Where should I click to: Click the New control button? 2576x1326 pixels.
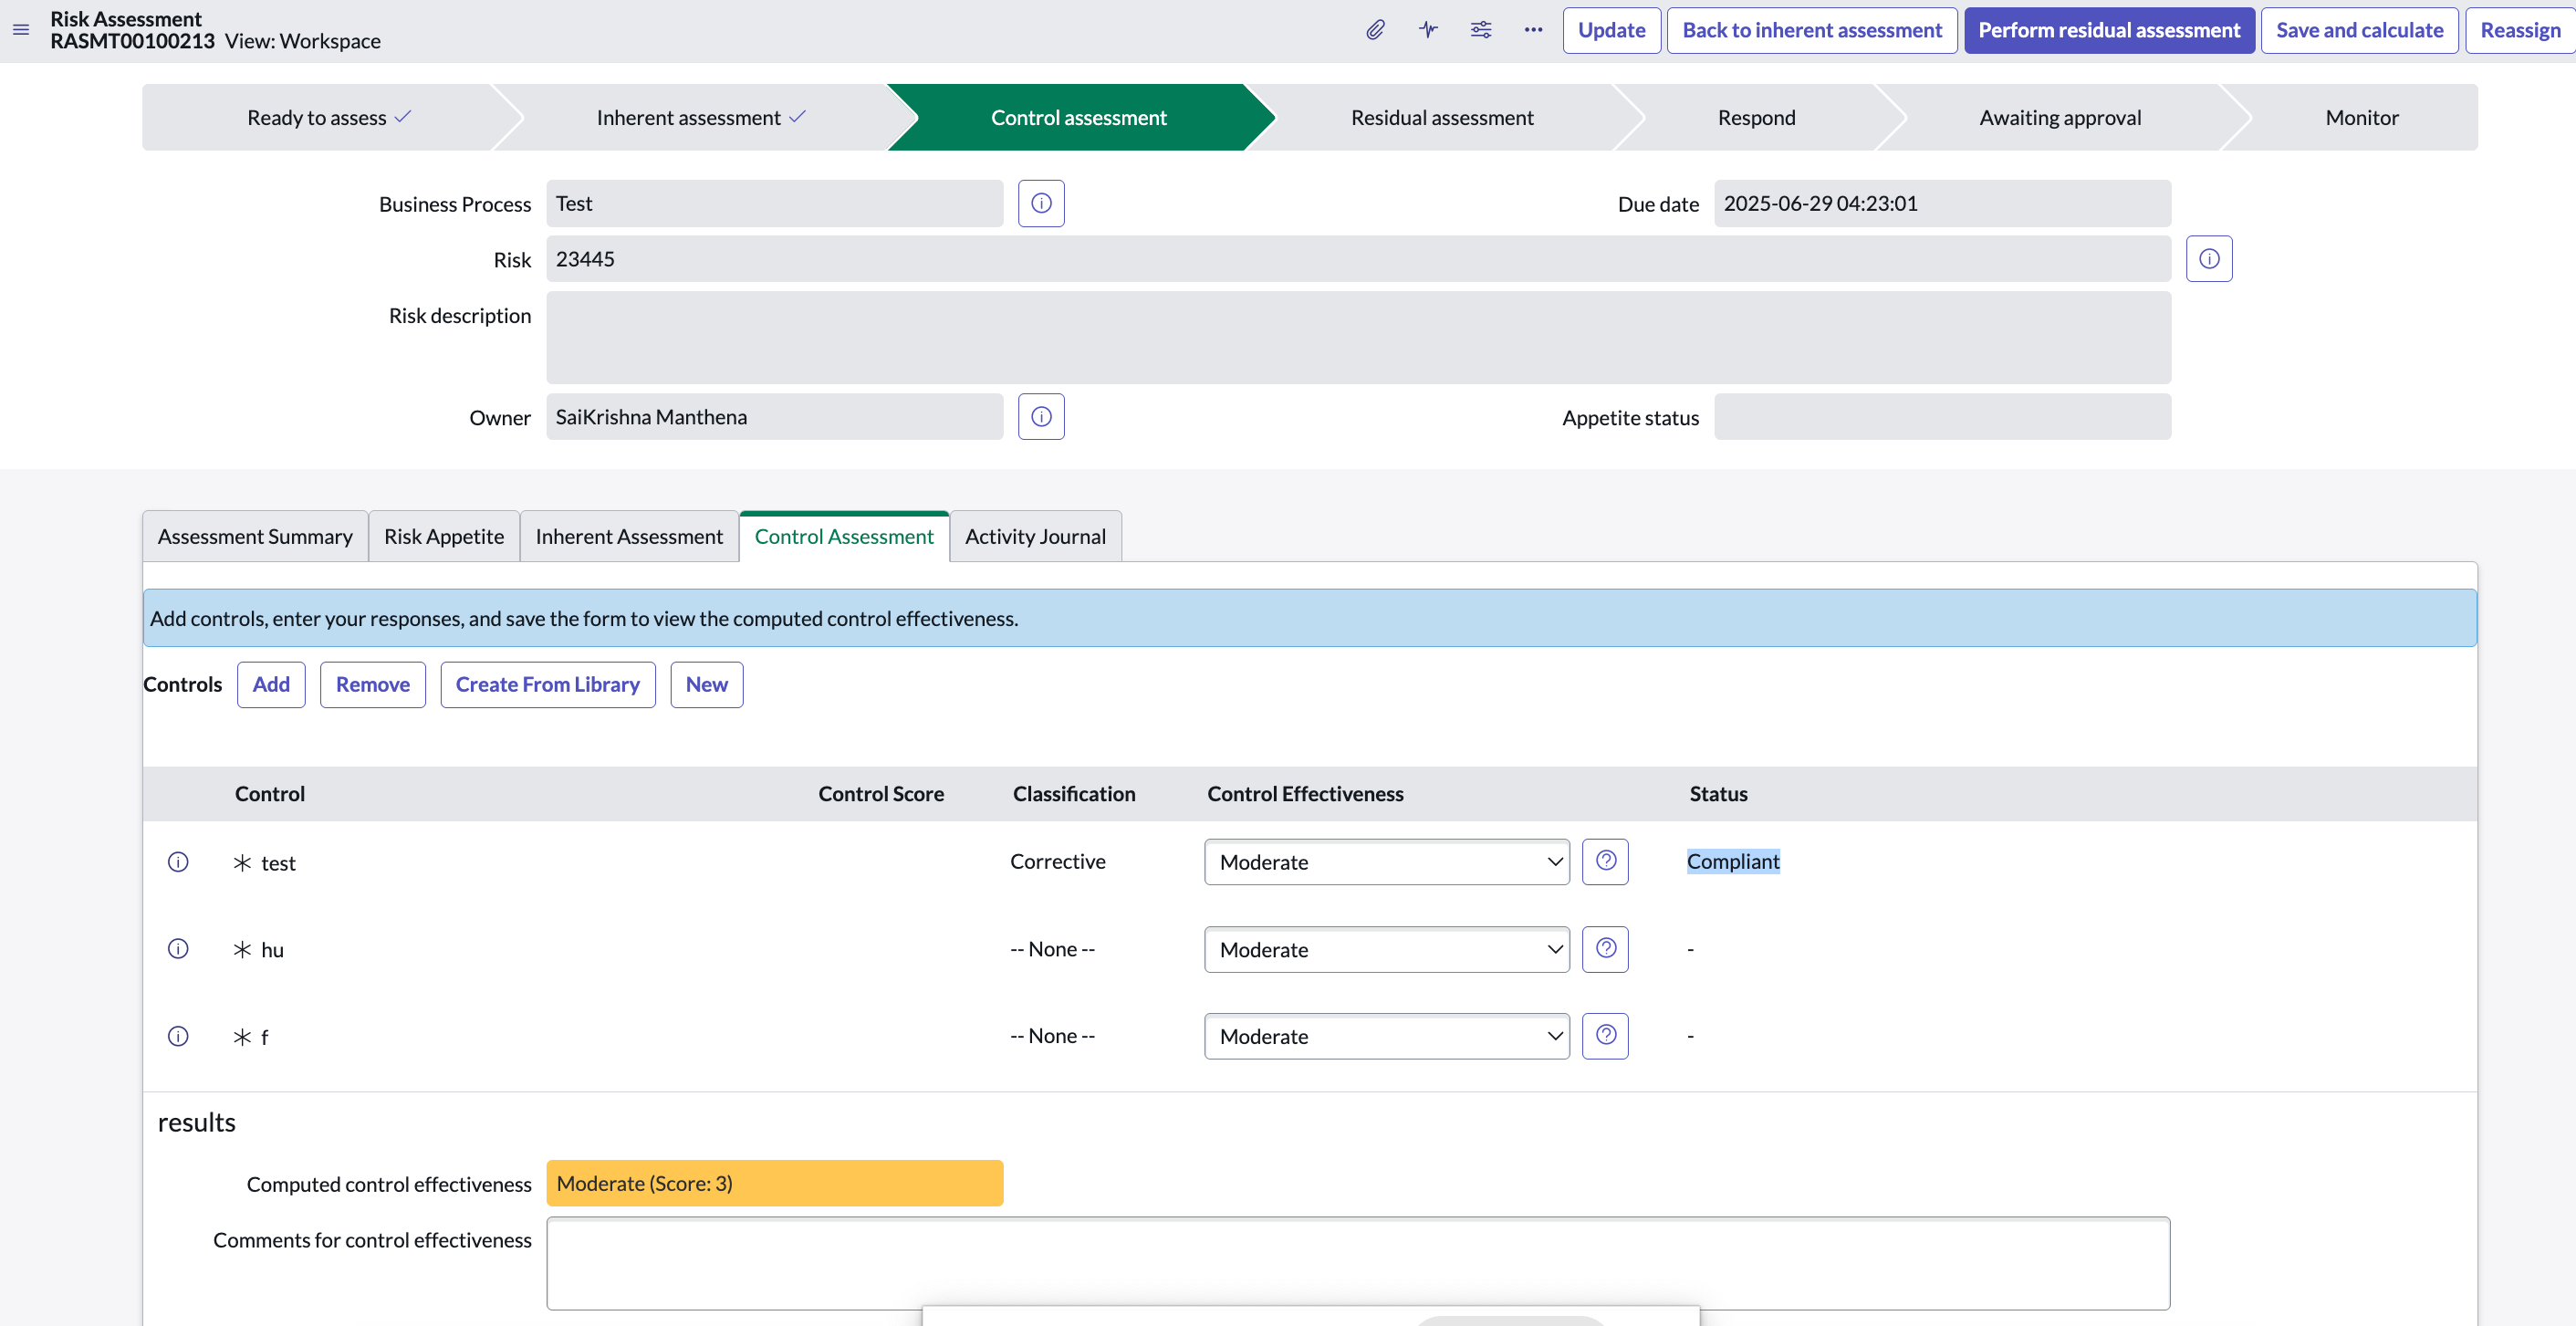(x=706, y=684)
